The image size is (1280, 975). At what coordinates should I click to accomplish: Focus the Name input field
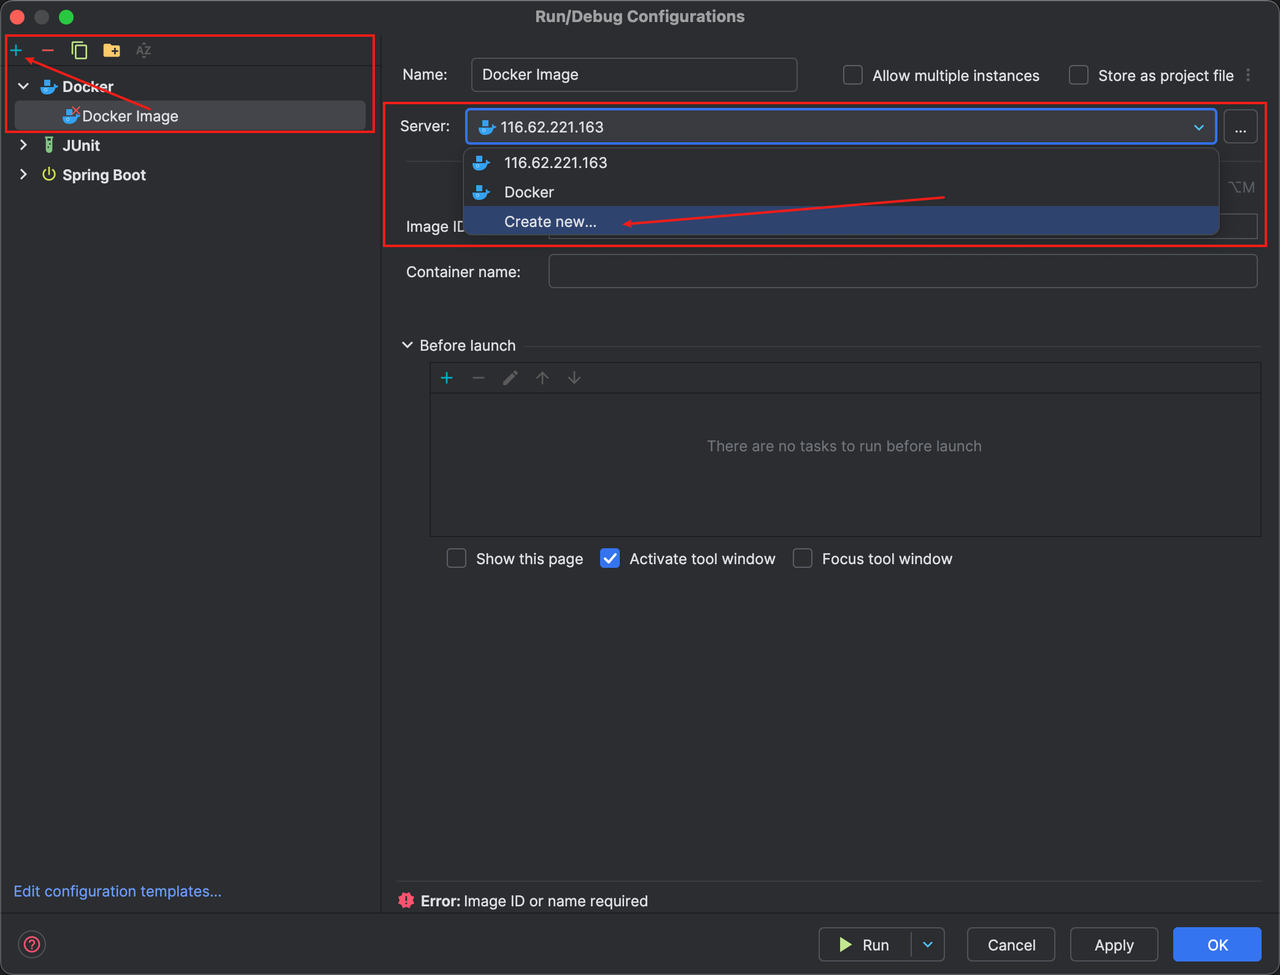(x=634, y=75)
